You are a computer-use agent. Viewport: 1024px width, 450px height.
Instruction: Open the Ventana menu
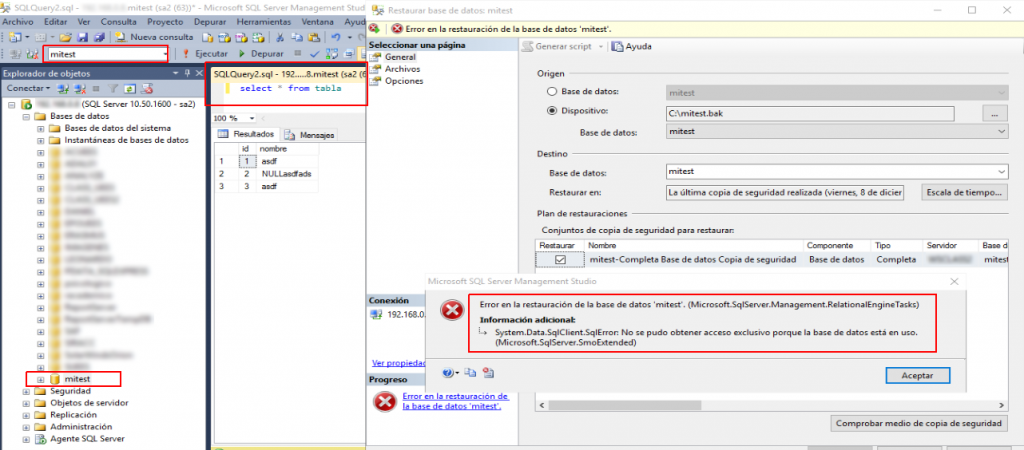tap(318, 22)
